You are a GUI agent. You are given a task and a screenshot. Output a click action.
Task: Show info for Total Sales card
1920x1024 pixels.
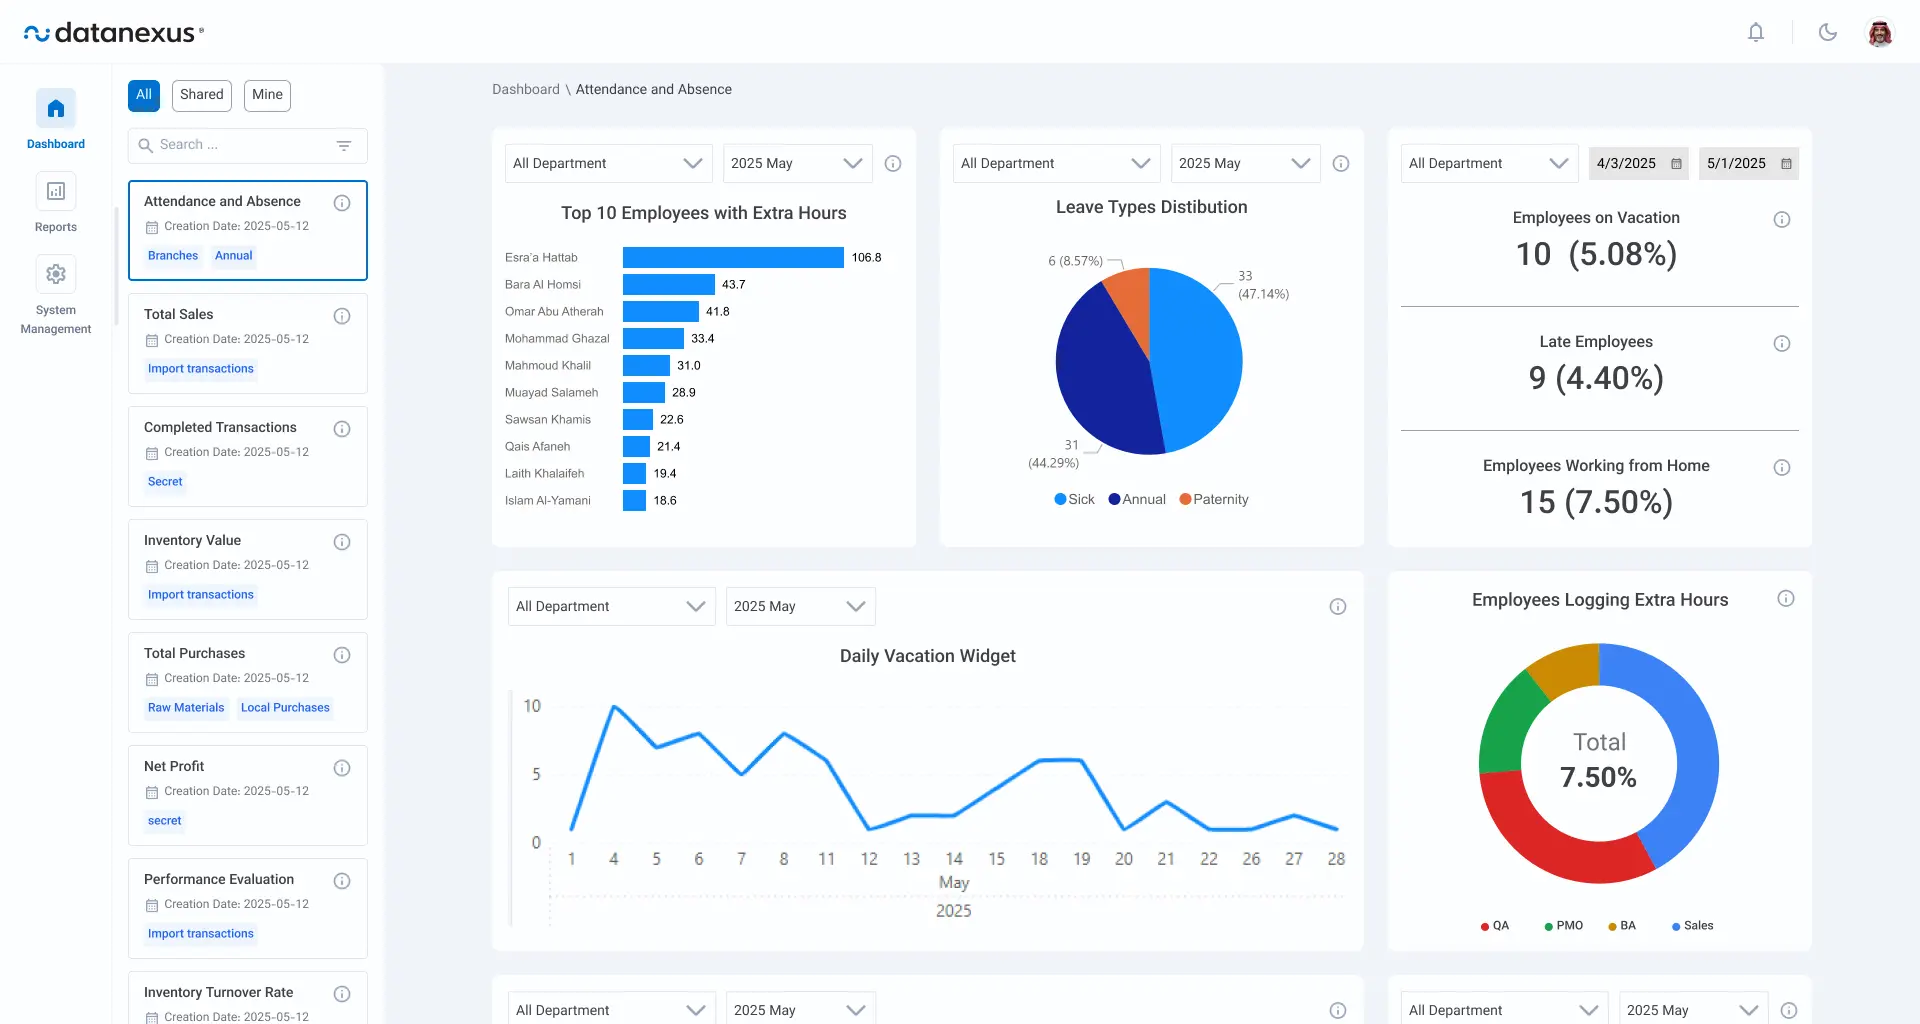point(342,316)
